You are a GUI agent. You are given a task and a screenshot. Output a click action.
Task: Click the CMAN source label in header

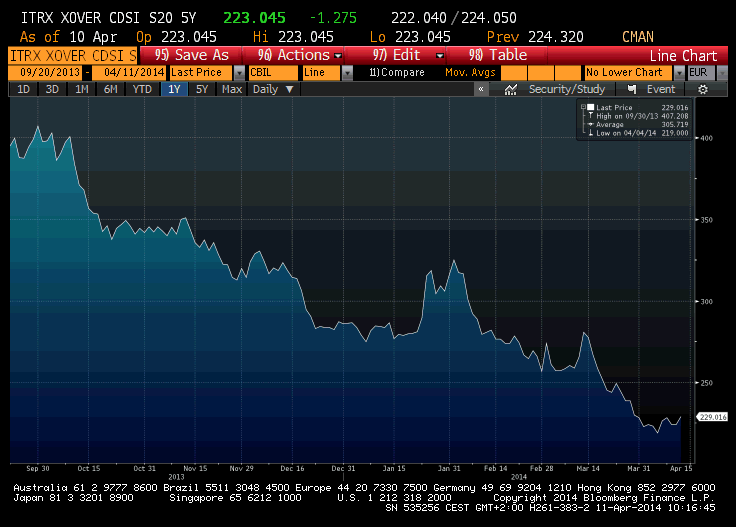(x=637, y=37)
